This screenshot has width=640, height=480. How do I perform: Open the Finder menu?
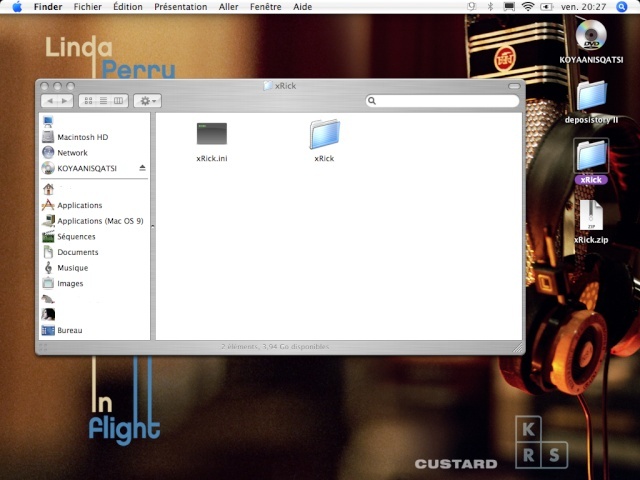pyautogui.click(x=48, y=7)
